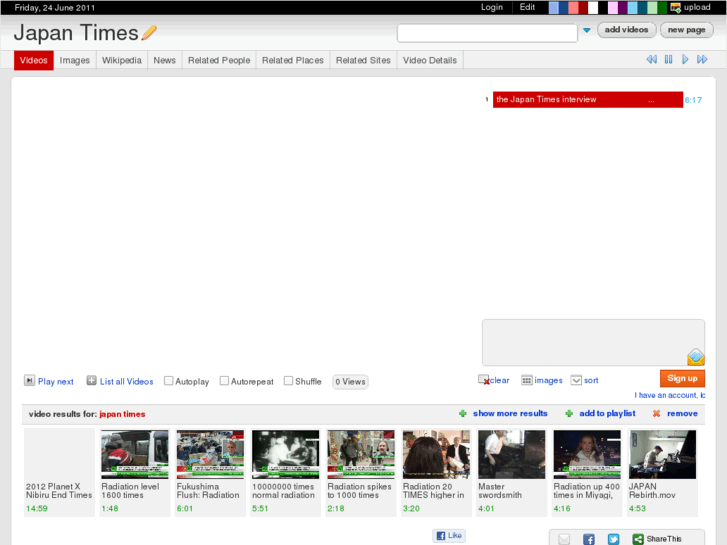Click the new page button
This screenshot has height=545, width=727.
[x=687, y=30]
